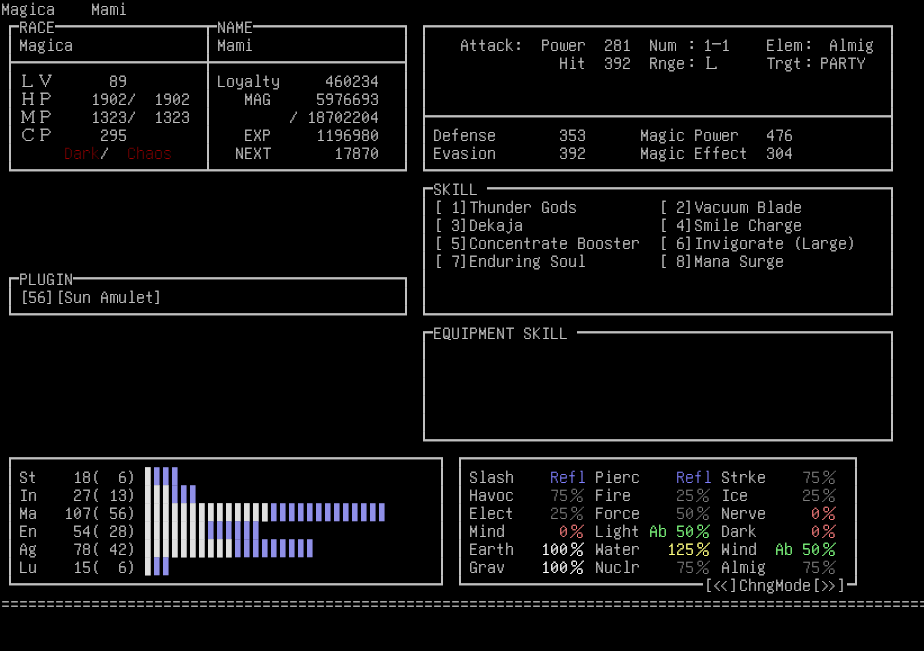Select skill 8 Mana Surge

coord(722,262)
